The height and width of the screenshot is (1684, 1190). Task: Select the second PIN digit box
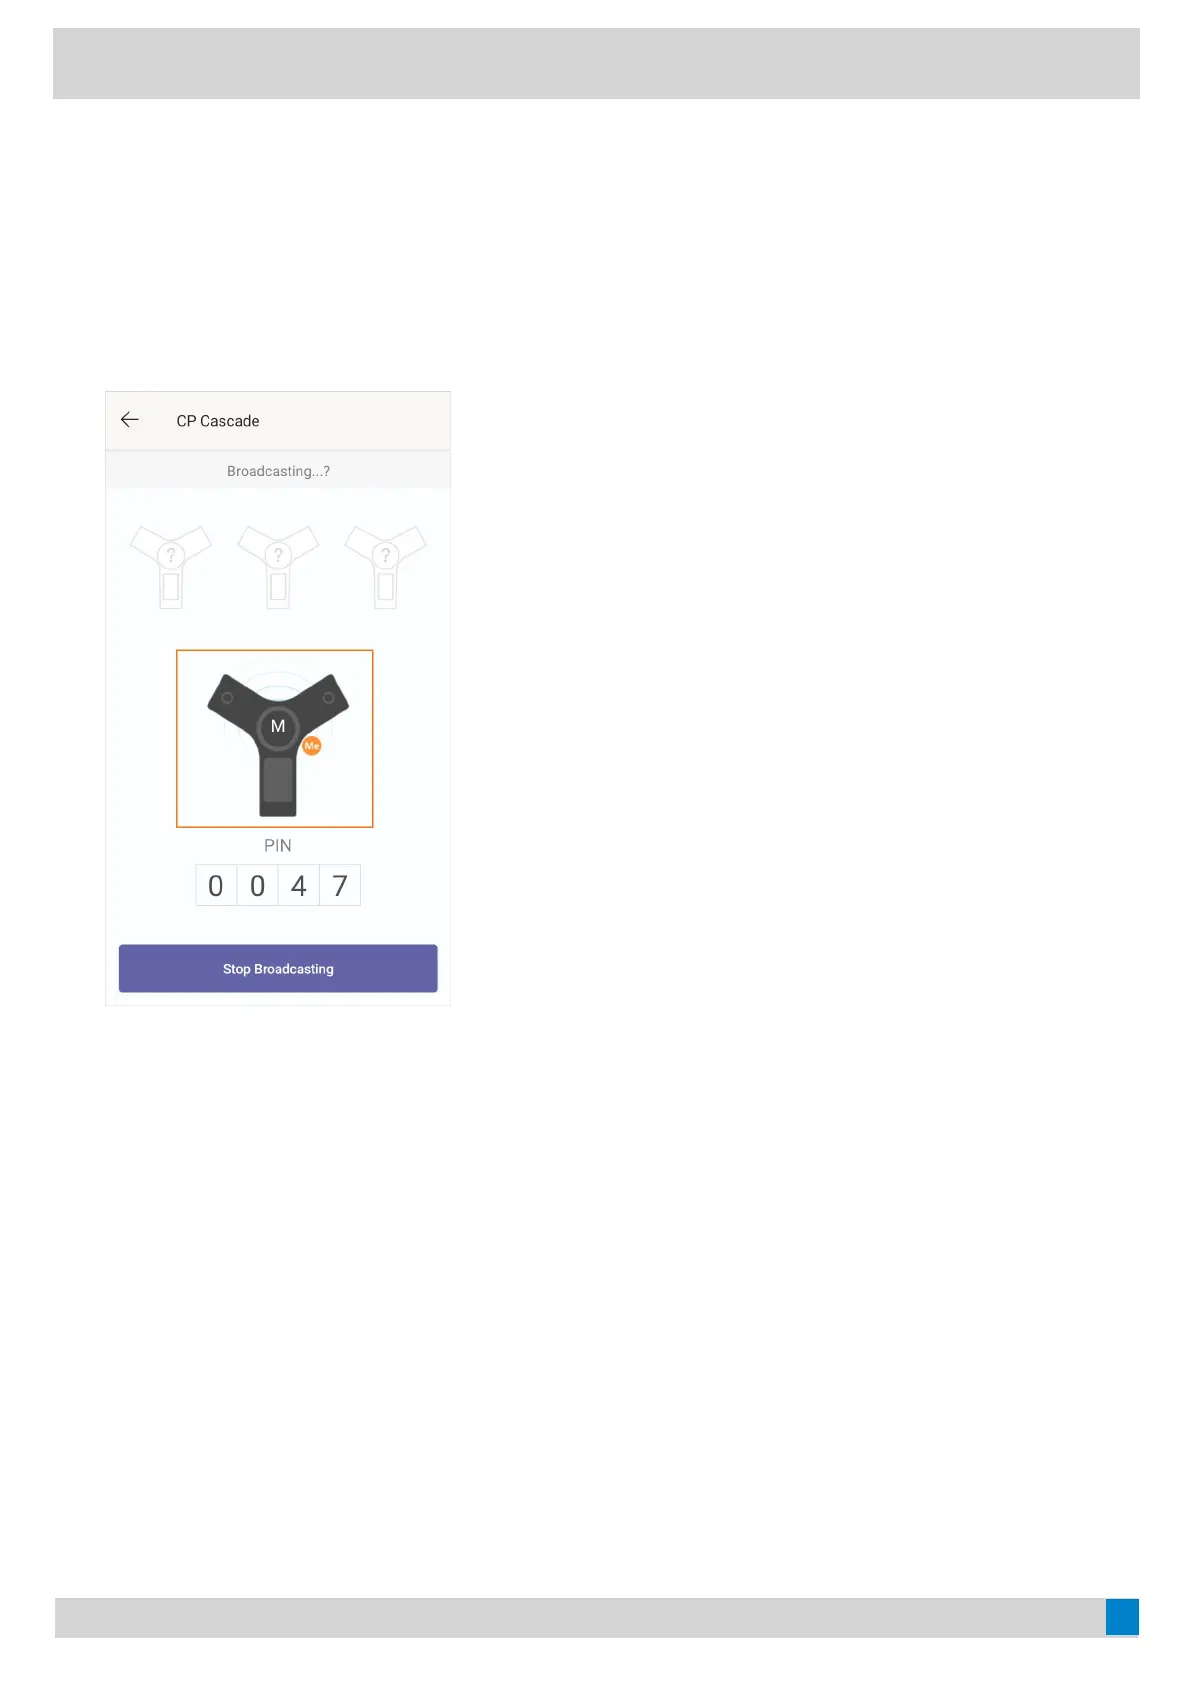point(257,885)
